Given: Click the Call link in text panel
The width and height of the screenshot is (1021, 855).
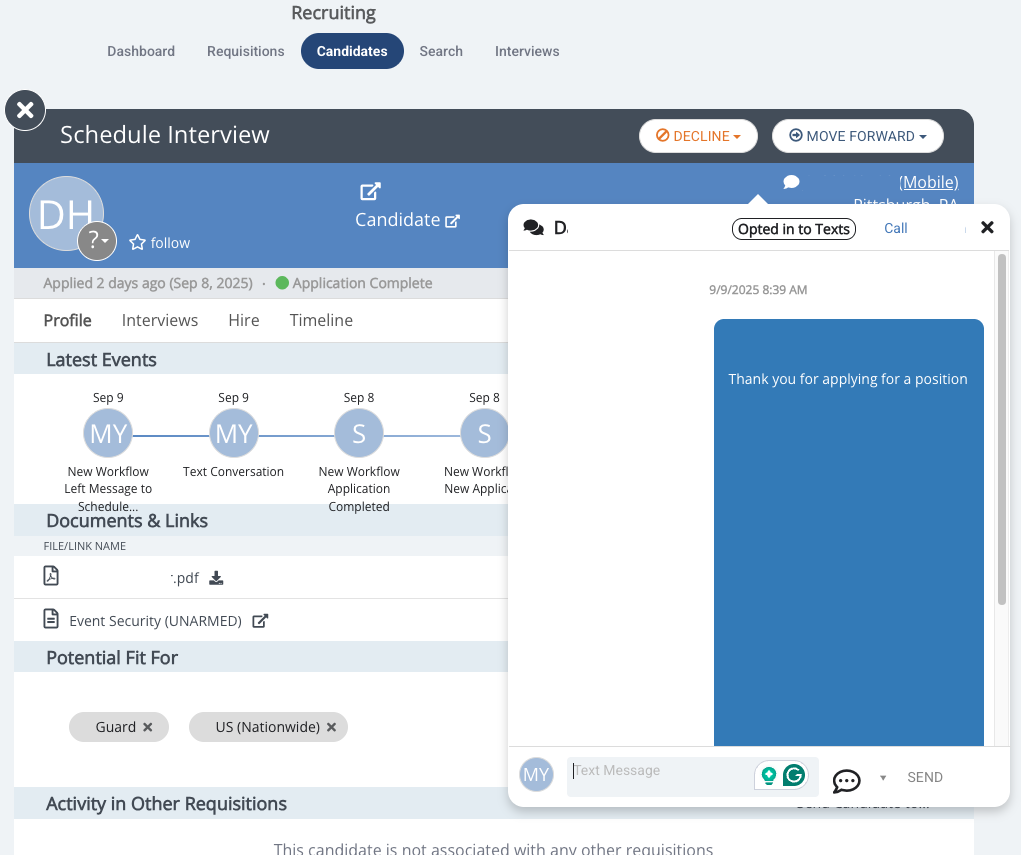Looking at the screenshot, I should pyautogui.click(x=895, y=229).
